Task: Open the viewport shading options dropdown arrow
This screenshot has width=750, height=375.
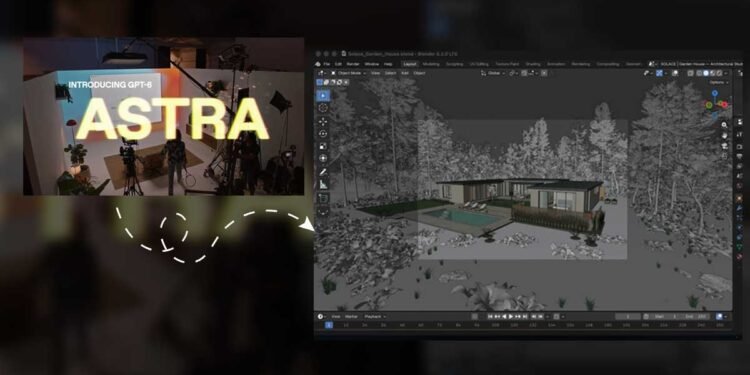Action: click(x=726, y=73)
